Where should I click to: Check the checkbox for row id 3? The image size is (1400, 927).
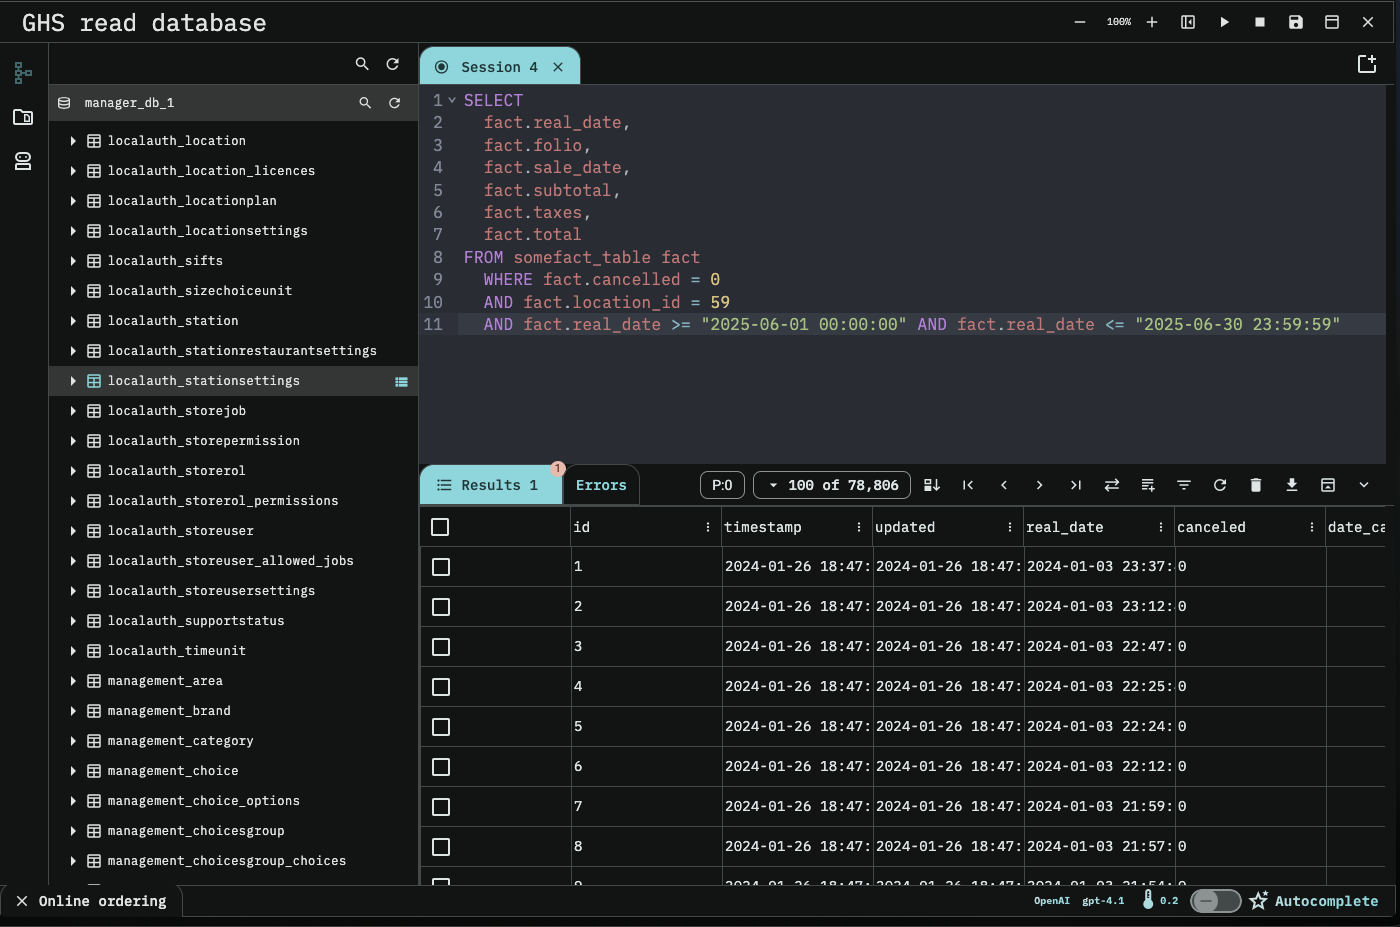point(441,647)
